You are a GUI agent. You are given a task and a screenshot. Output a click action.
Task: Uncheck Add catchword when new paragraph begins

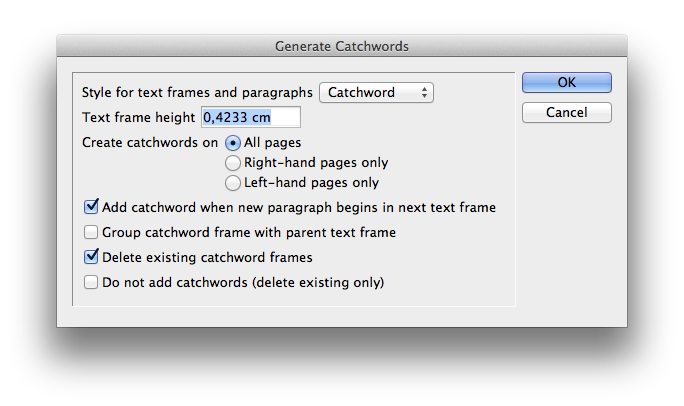91,207
